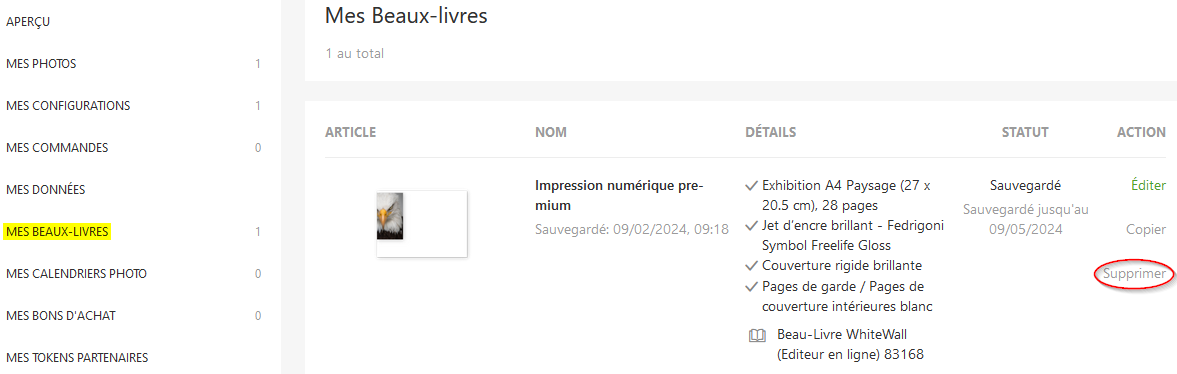Image resolution: width=1177 pixels, height=374 pixels.
Task: Open the book icon beside Beau-Livre WhiteWall
Action: 757,336
